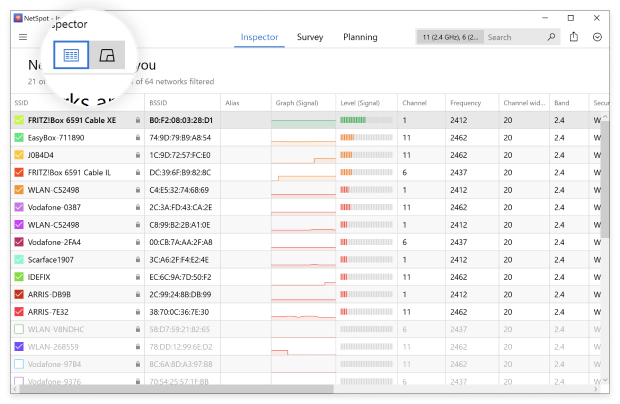
Task: Toggle Vodafone-2FA4 checkbox
Action: pos(19,242)
